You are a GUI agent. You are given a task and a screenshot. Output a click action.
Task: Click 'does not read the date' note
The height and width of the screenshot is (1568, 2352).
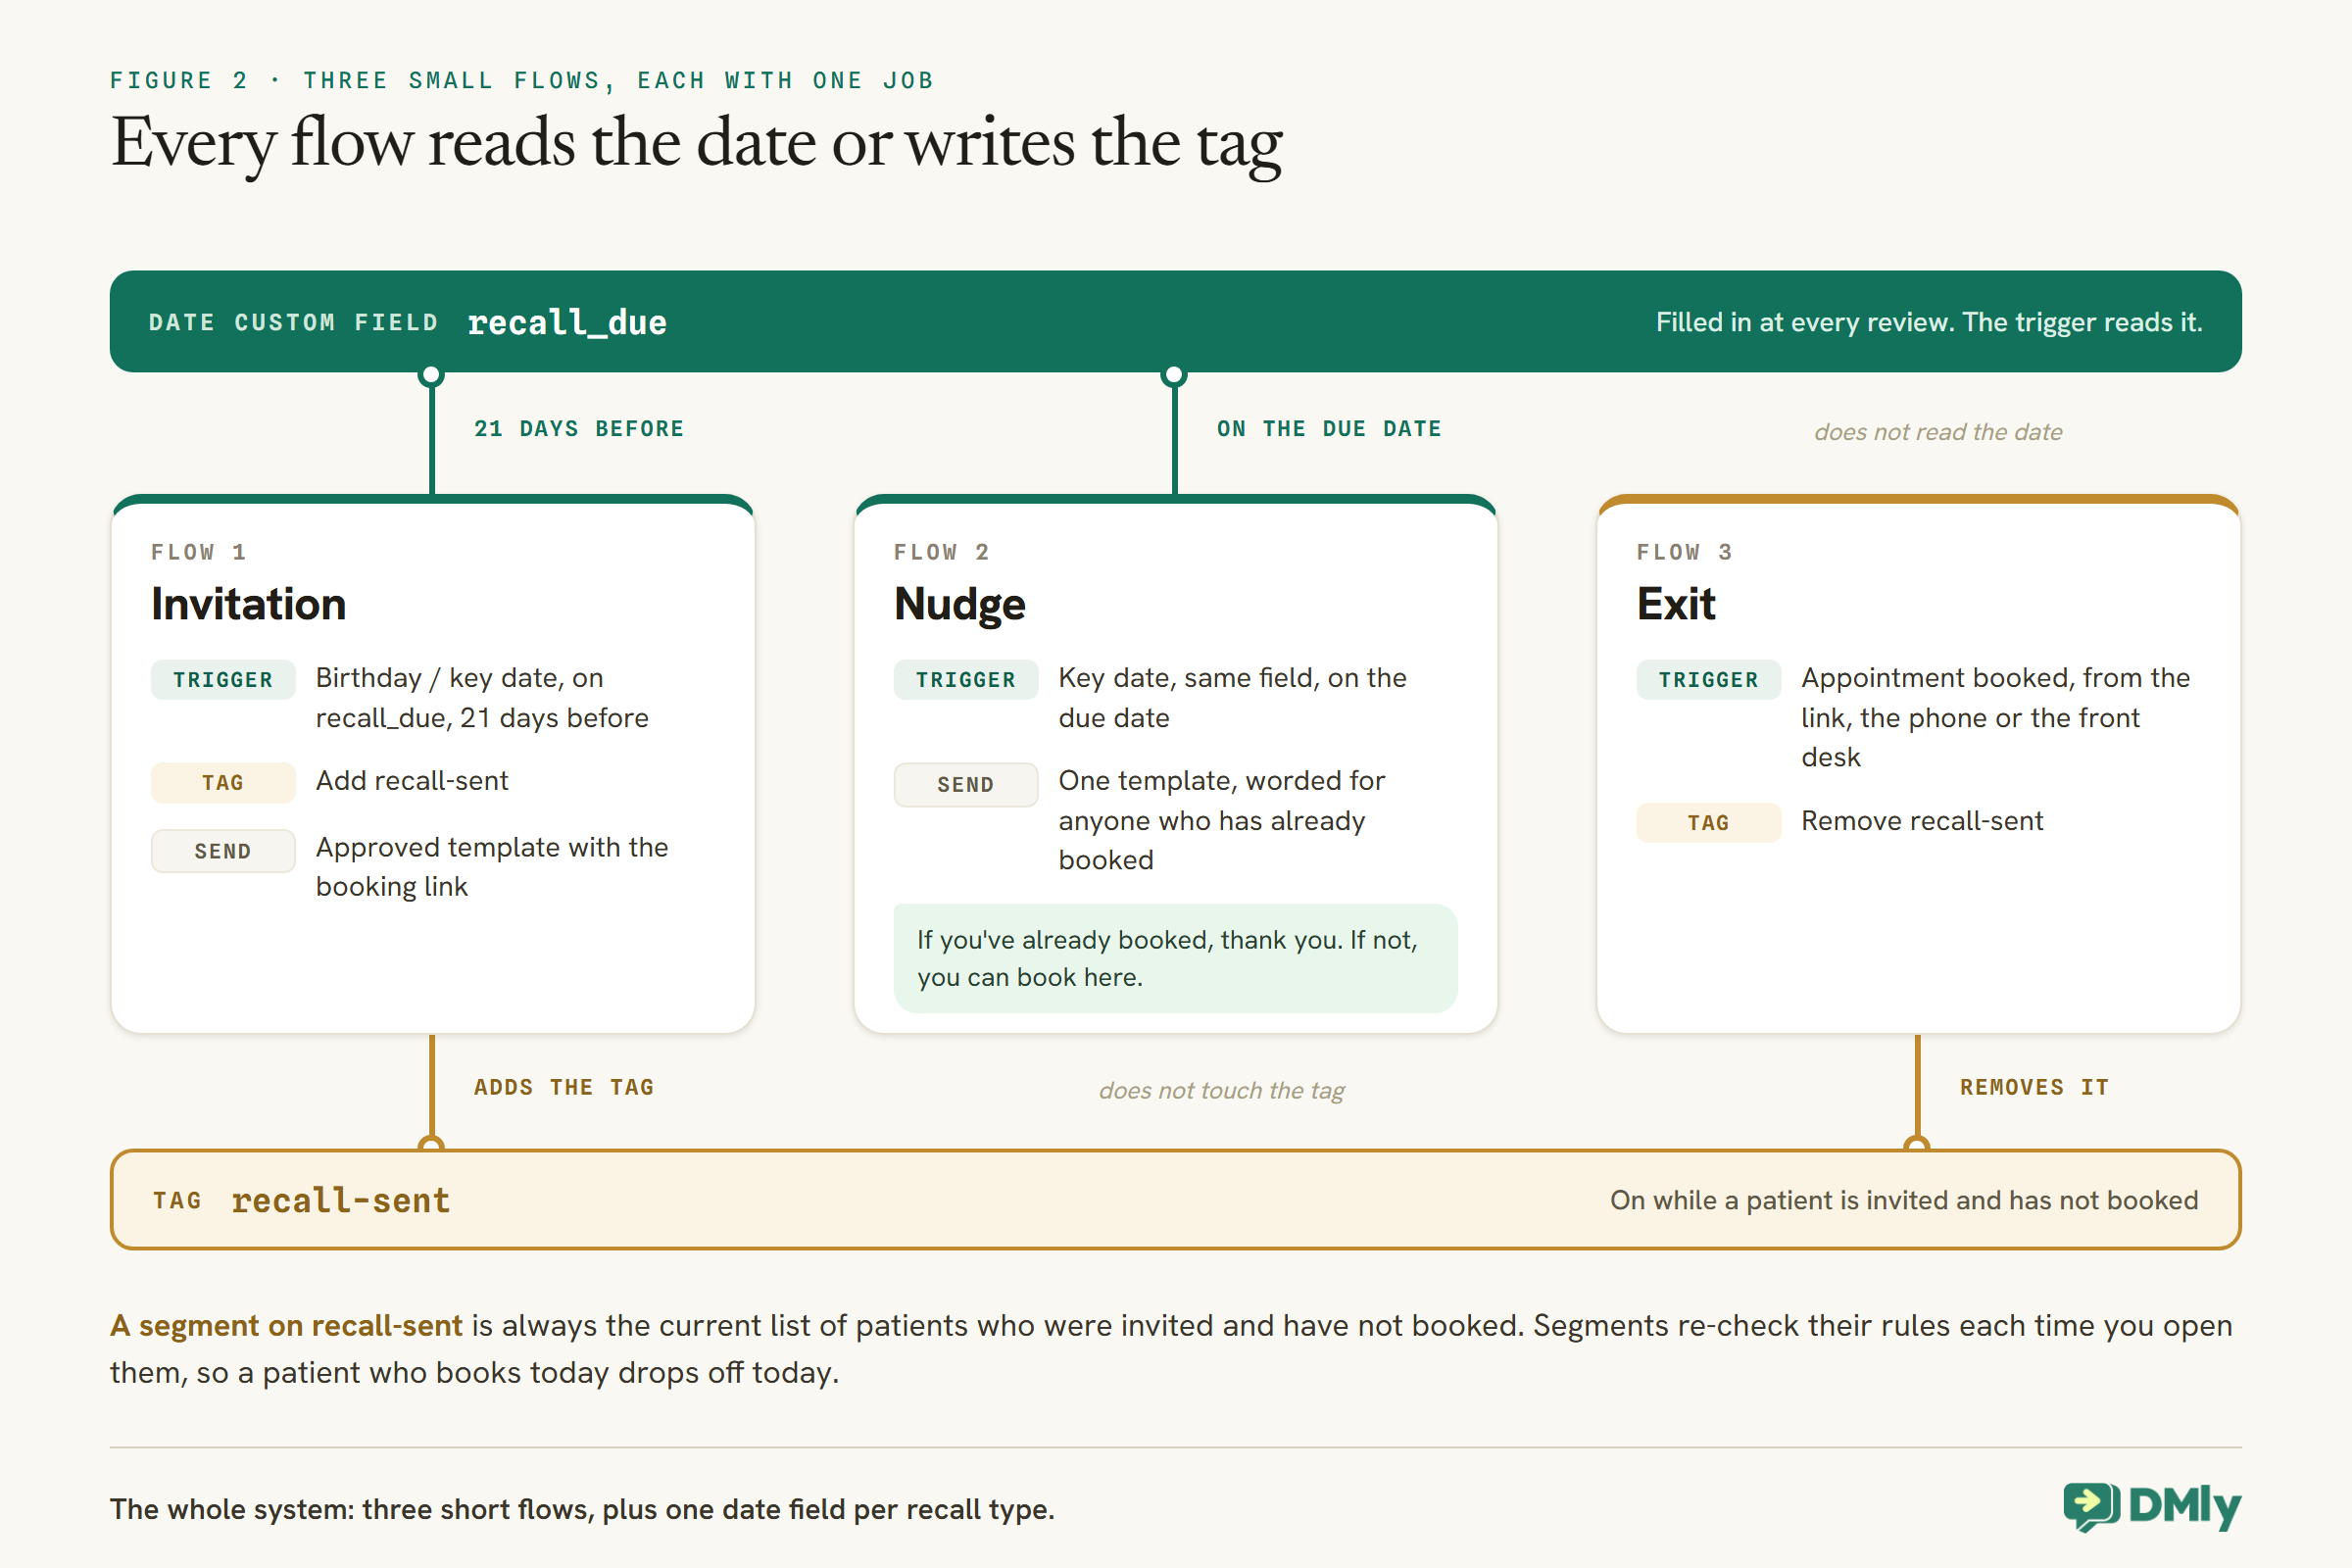(1938, 432)
